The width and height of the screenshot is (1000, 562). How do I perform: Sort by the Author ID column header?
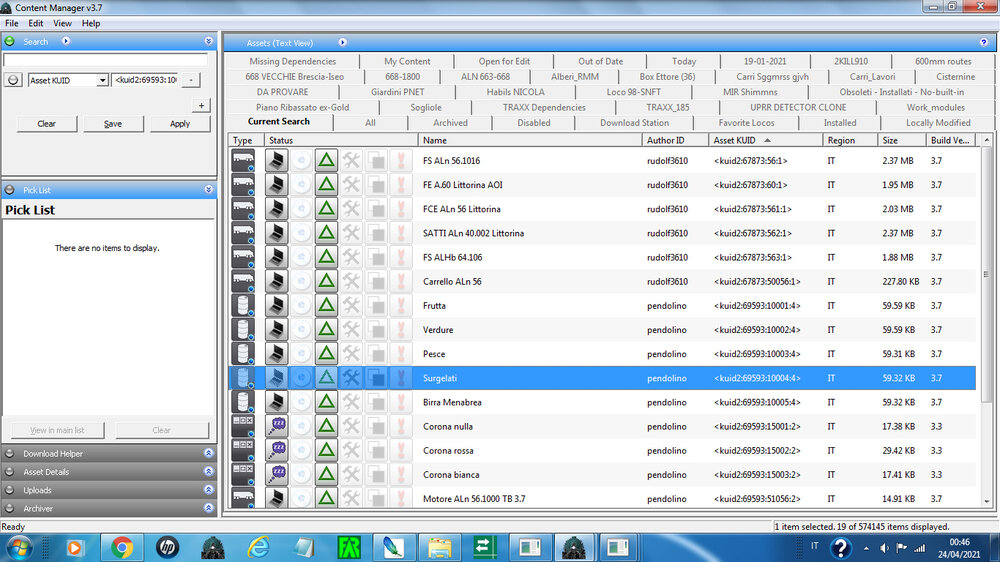pos(675,140)
